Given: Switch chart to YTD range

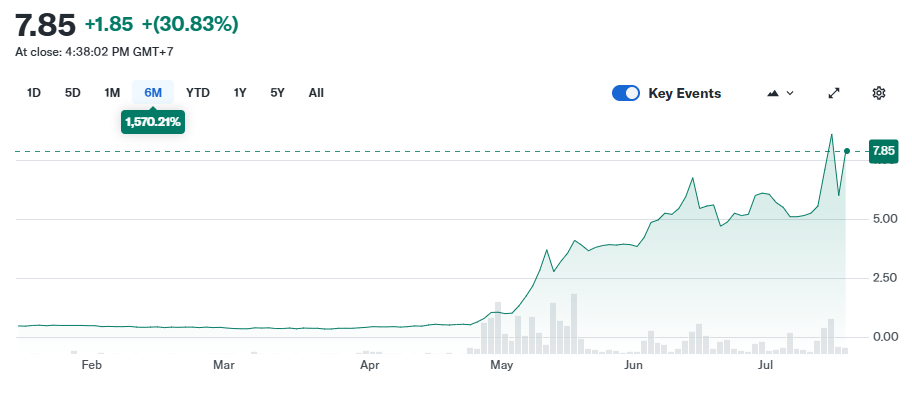Looking at the screenshot, I should pyautogui.click(x=198, y=92).
